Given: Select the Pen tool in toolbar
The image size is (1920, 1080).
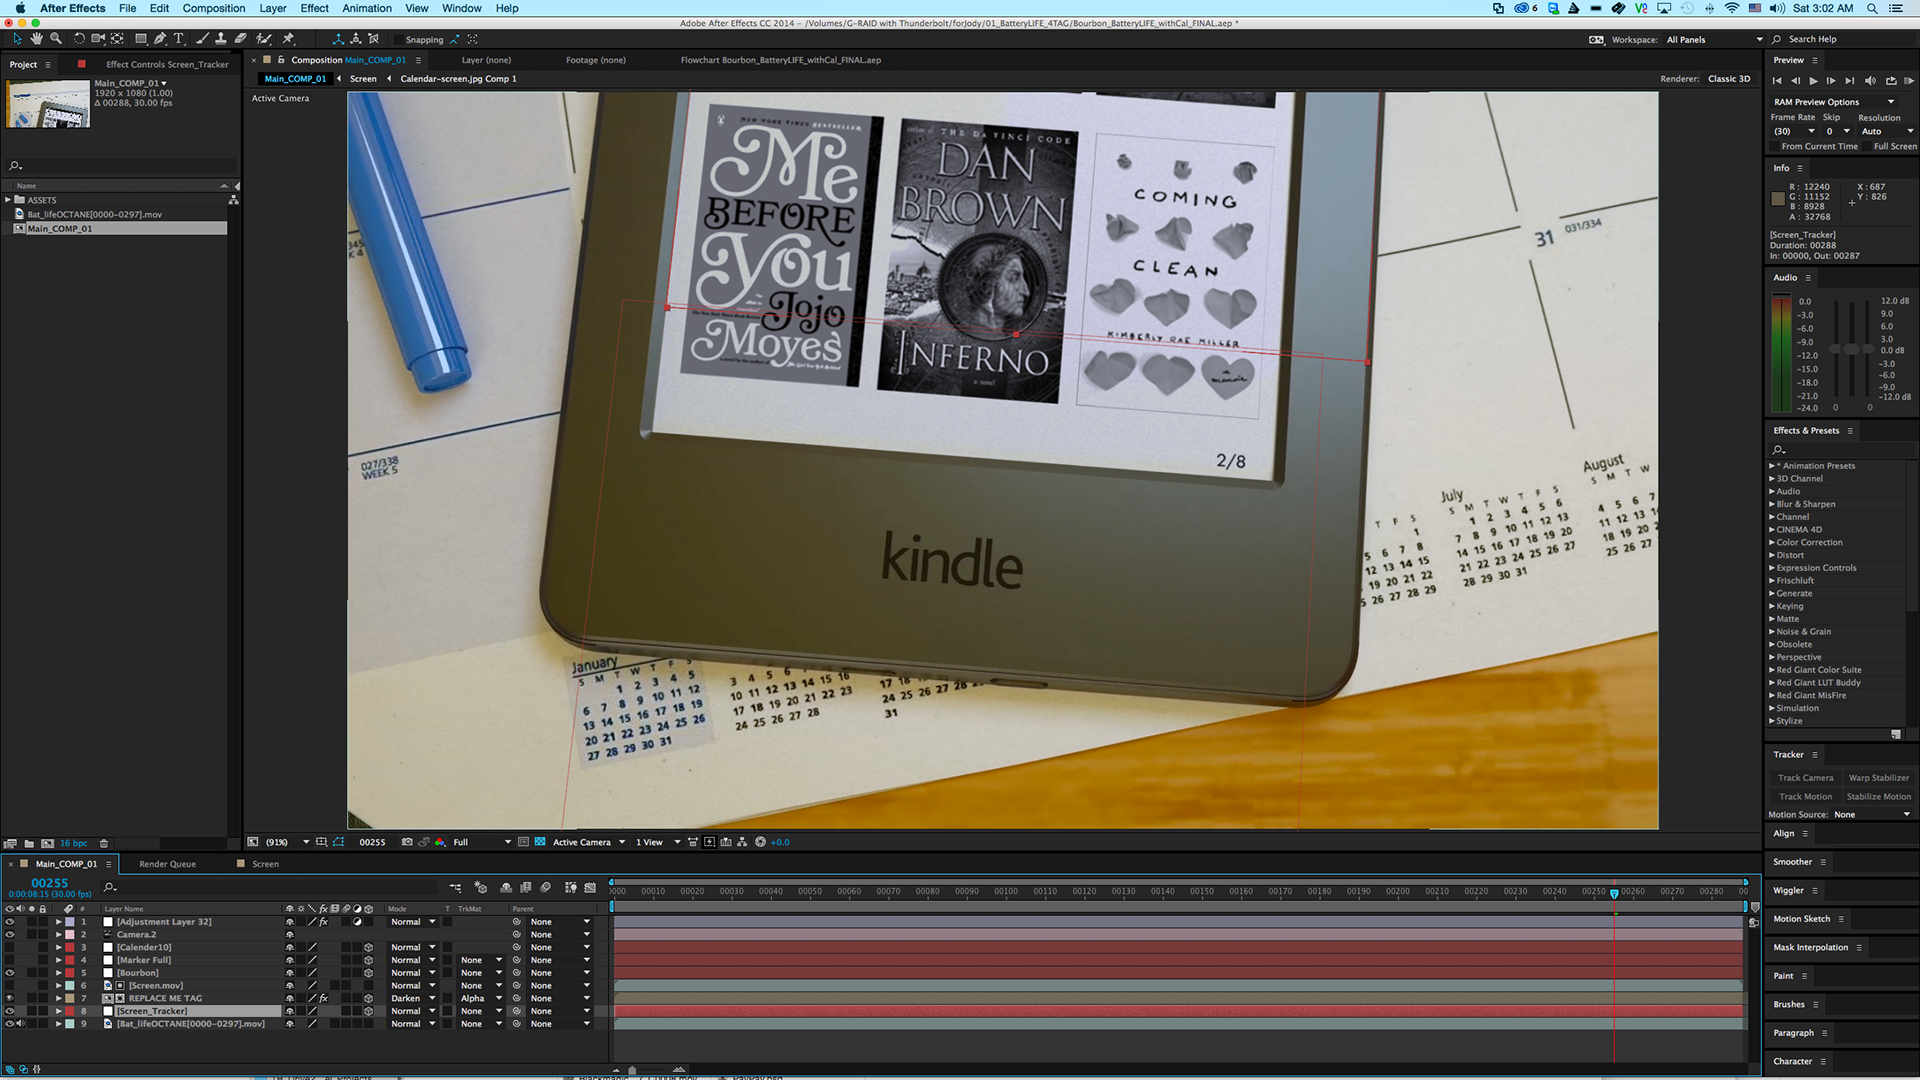Looking at the screenshot, I should (x=160, y=39).
